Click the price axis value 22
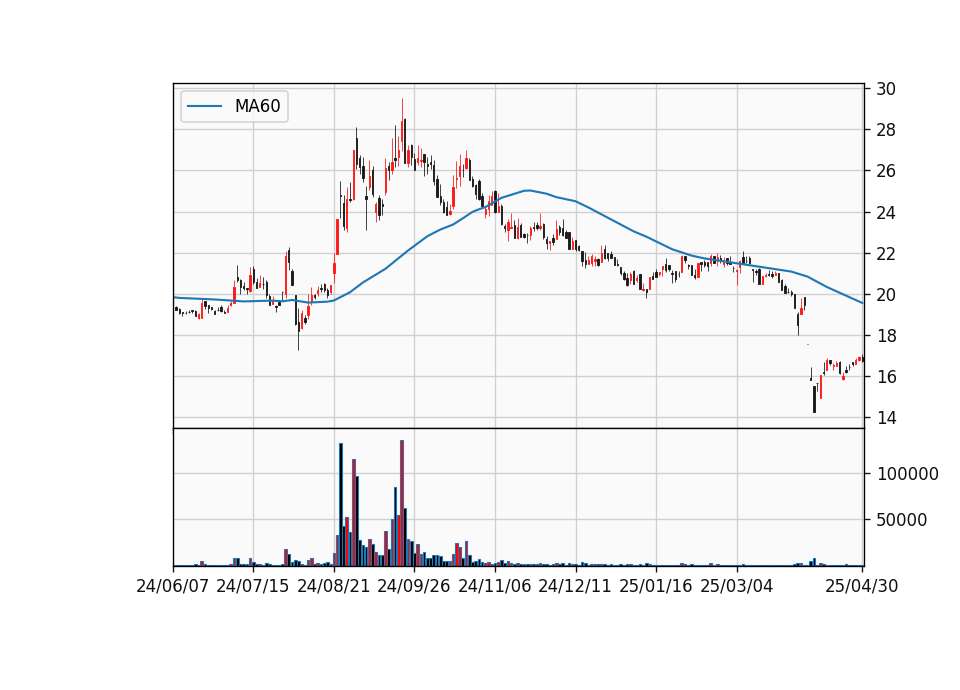The image size is (960, 690). click(886, 254)
